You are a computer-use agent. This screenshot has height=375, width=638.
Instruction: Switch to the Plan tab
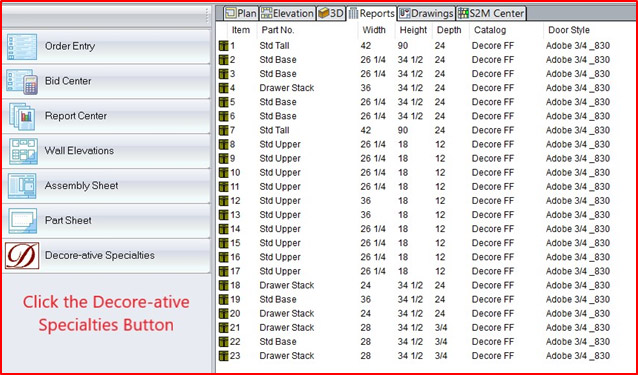(x=241, y=13)
